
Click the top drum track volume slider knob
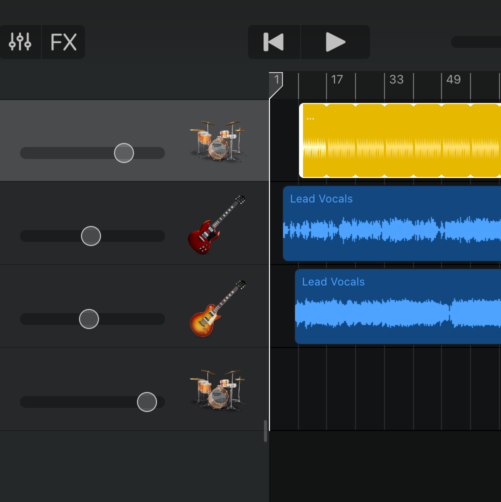tap(124, 153)
